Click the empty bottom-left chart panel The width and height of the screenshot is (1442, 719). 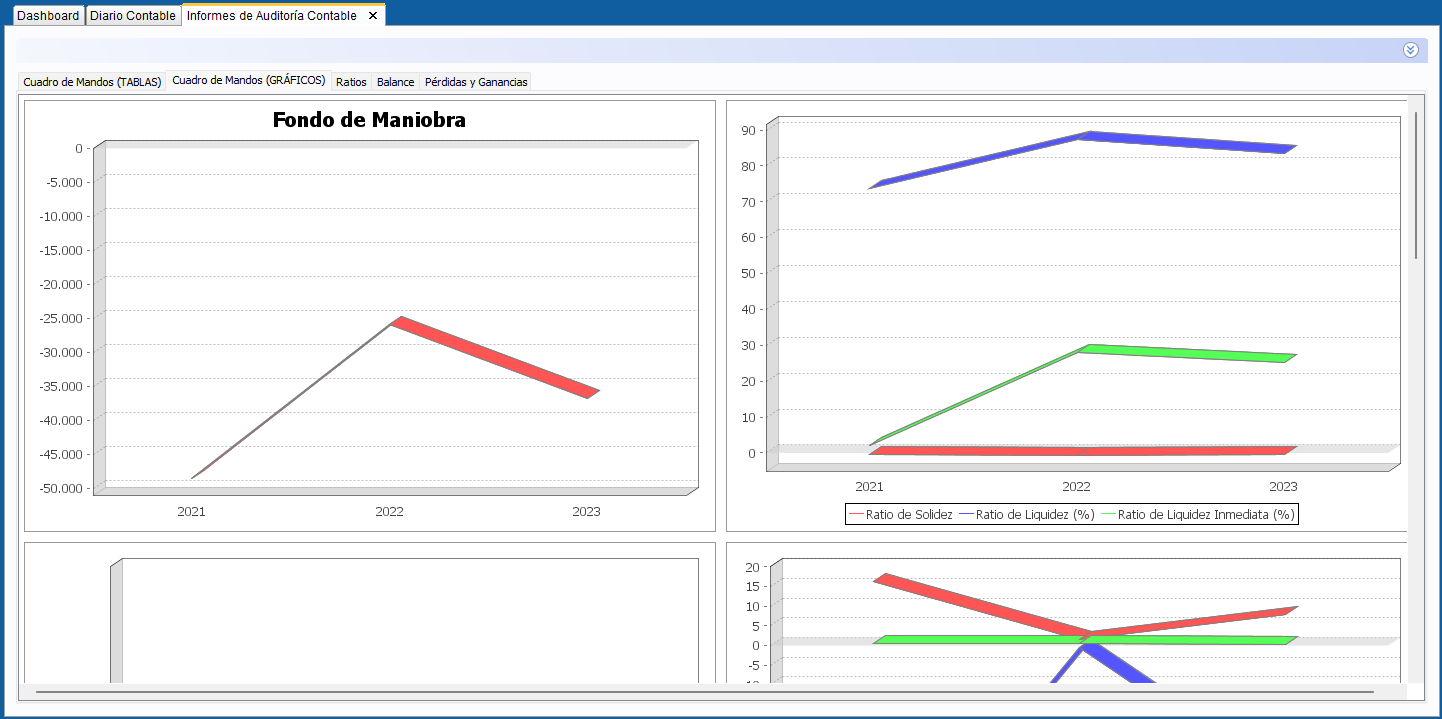pos(400,620)
